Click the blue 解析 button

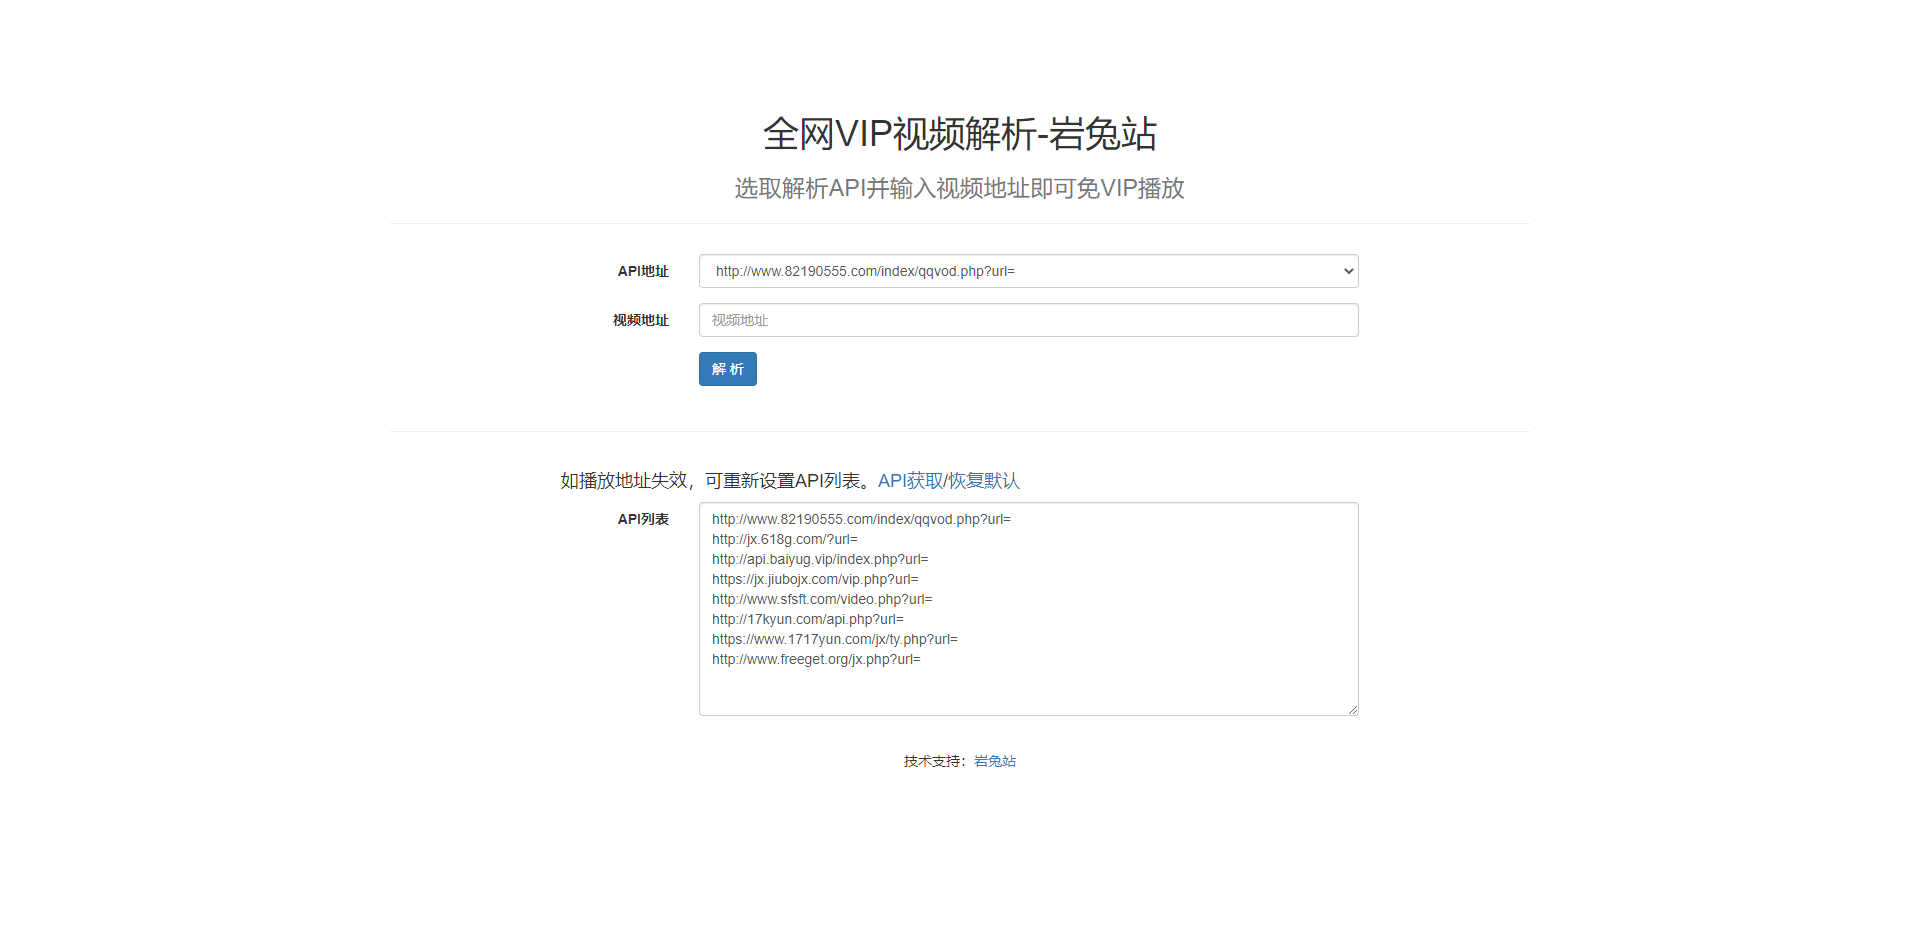(728, 369)
